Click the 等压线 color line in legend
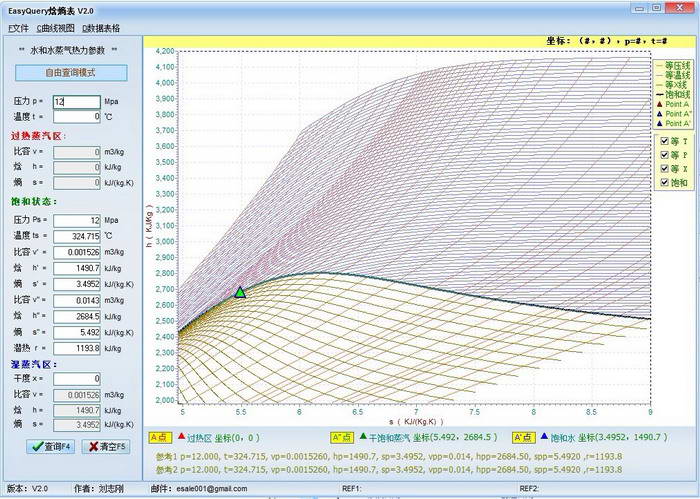The height and width of the screenshot is (499, 700). click(658, 63)
